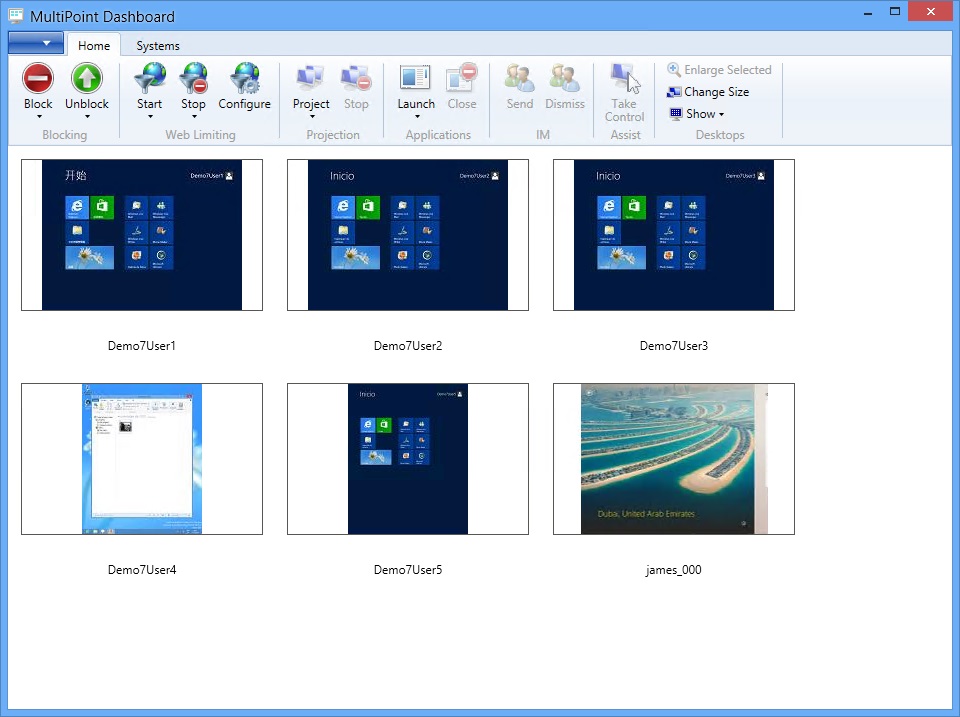
Task: Select the Demo7User4 desktop thumbnail
Action: coord(142,459)
